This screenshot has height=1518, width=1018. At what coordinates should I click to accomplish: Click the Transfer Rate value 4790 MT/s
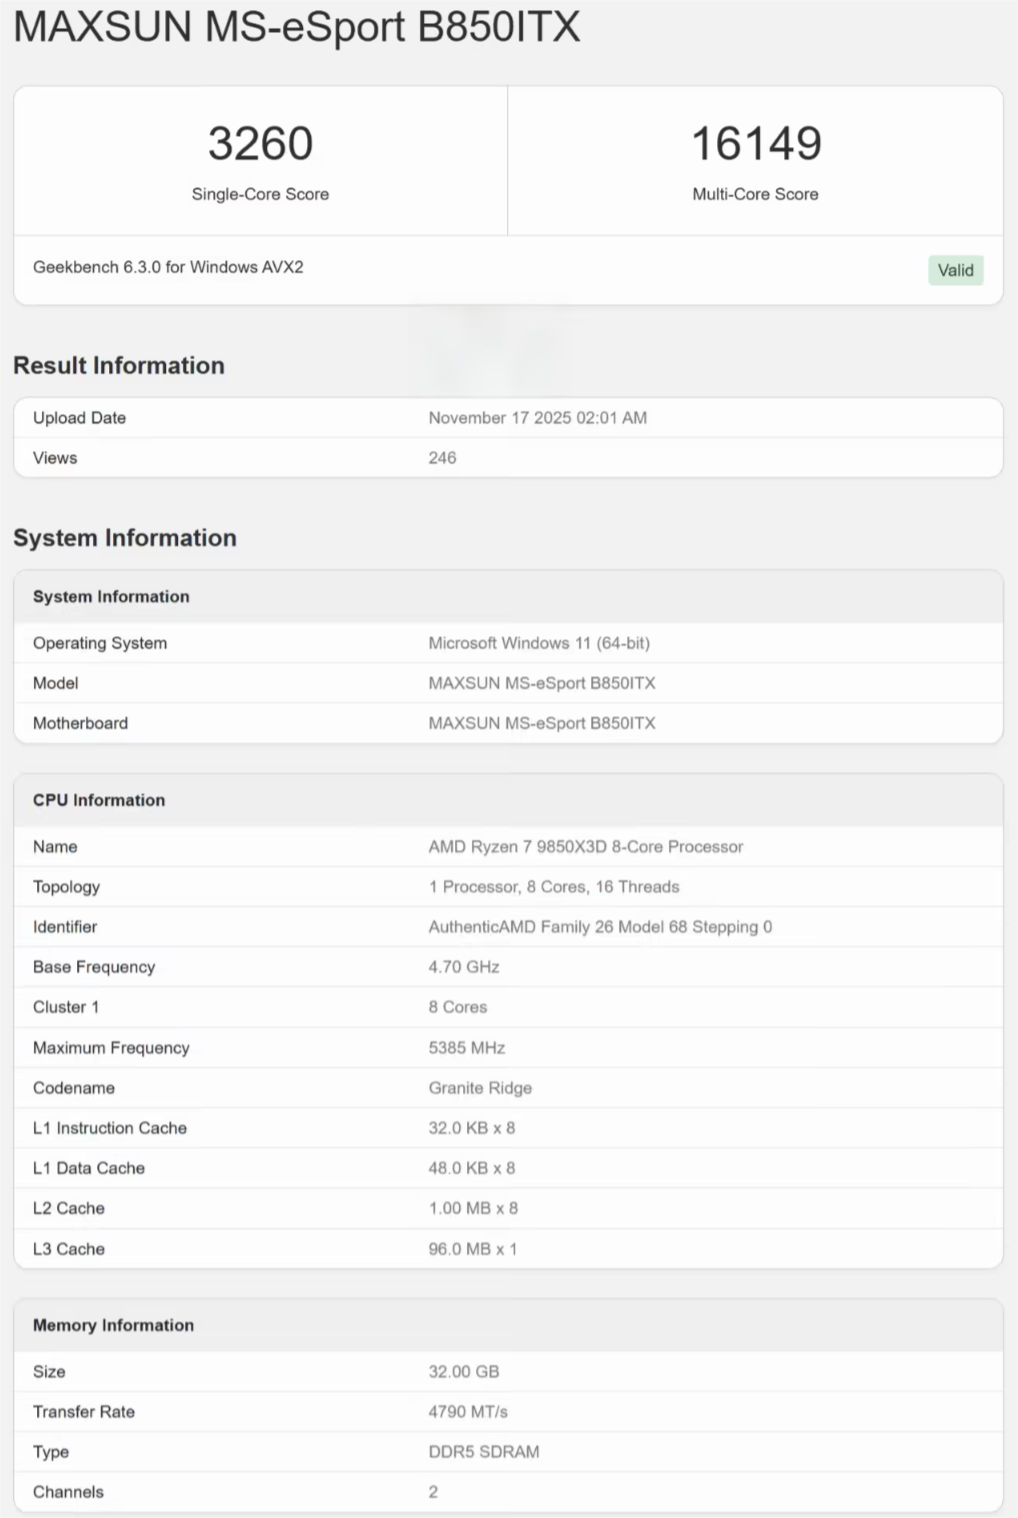(468, 1412)
